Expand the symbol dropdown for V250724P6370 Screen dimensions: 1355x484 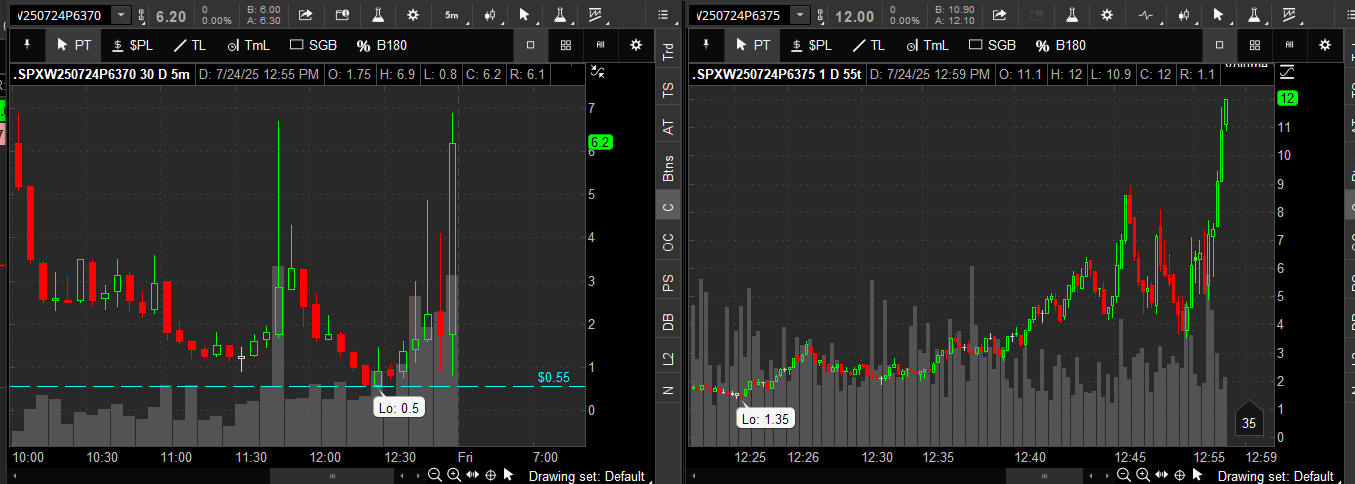tap(121, 15)
